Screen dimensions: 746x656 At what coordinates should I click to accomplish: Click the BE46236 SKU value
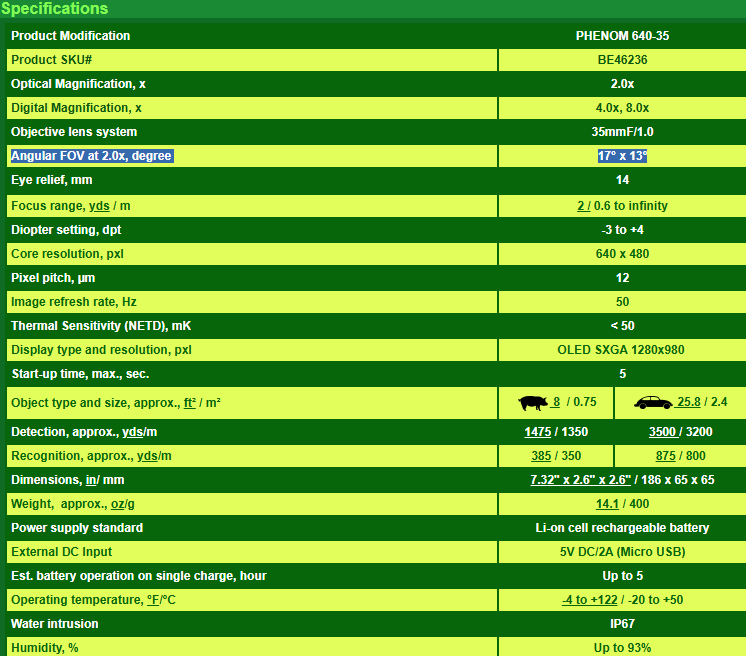(x=622, y=60)
